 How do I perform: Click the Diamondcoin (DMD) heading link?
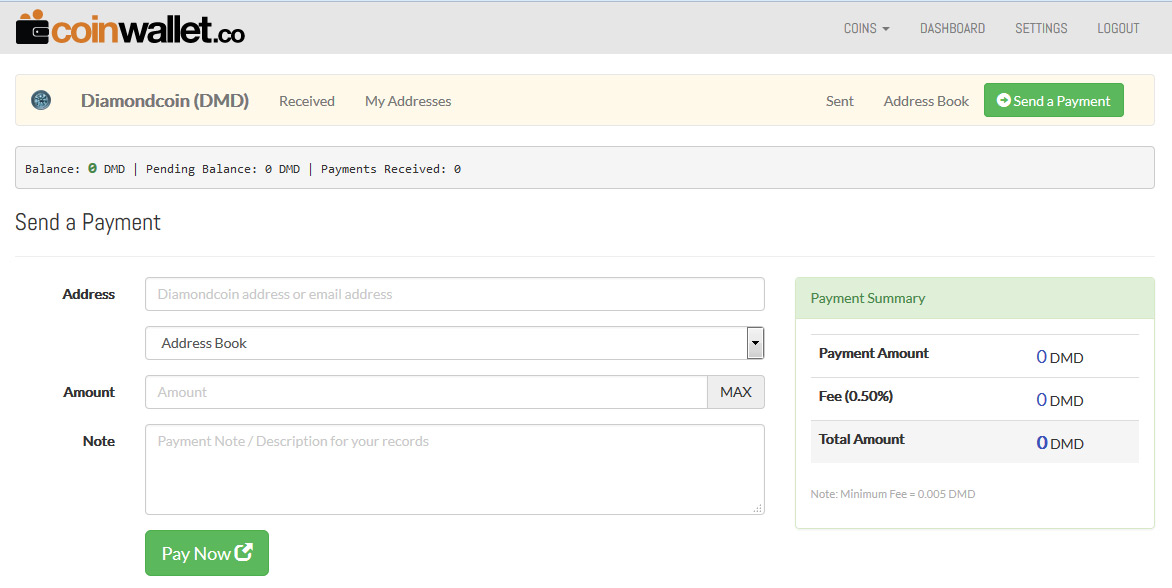click(164, 101)
